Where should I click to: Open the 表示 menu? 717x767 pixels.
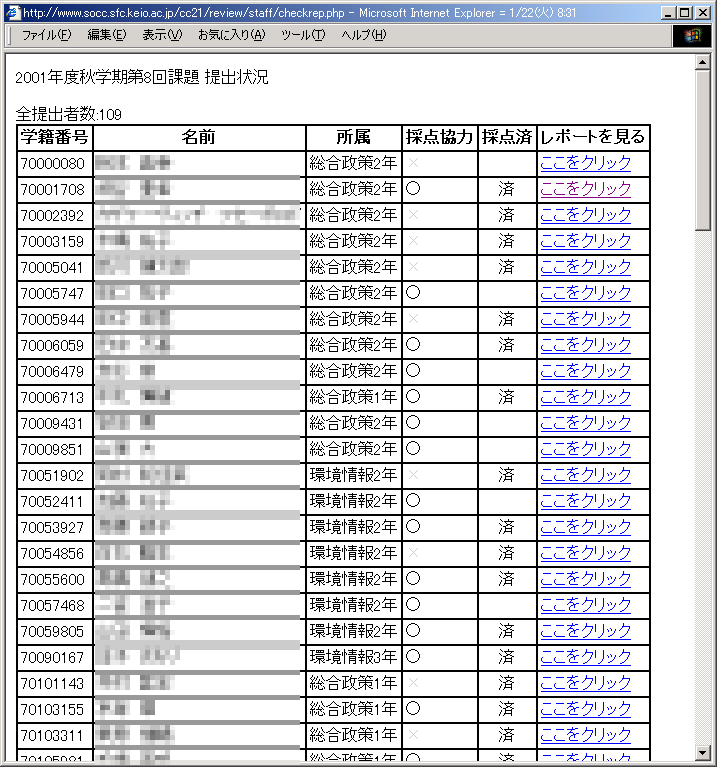click(161, 35)
